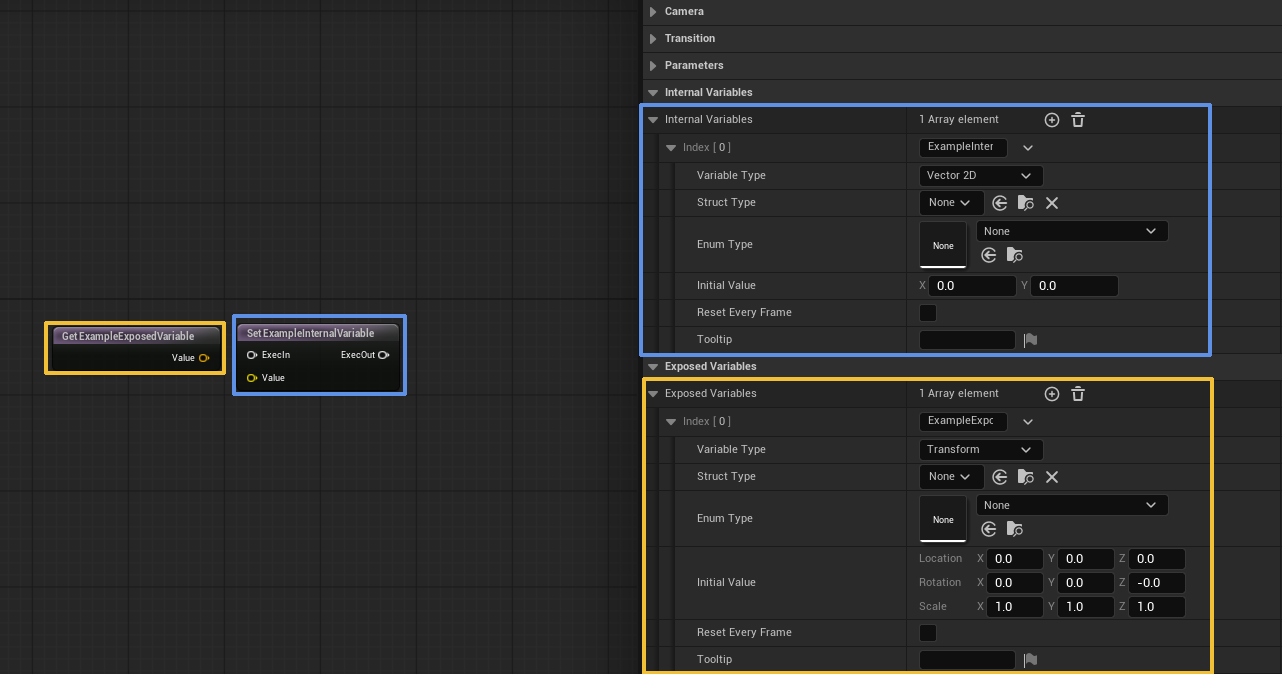Screen dimensions: 1282x674
Task: Remove all Internal Variables array elements
Action: point(1078,120)
